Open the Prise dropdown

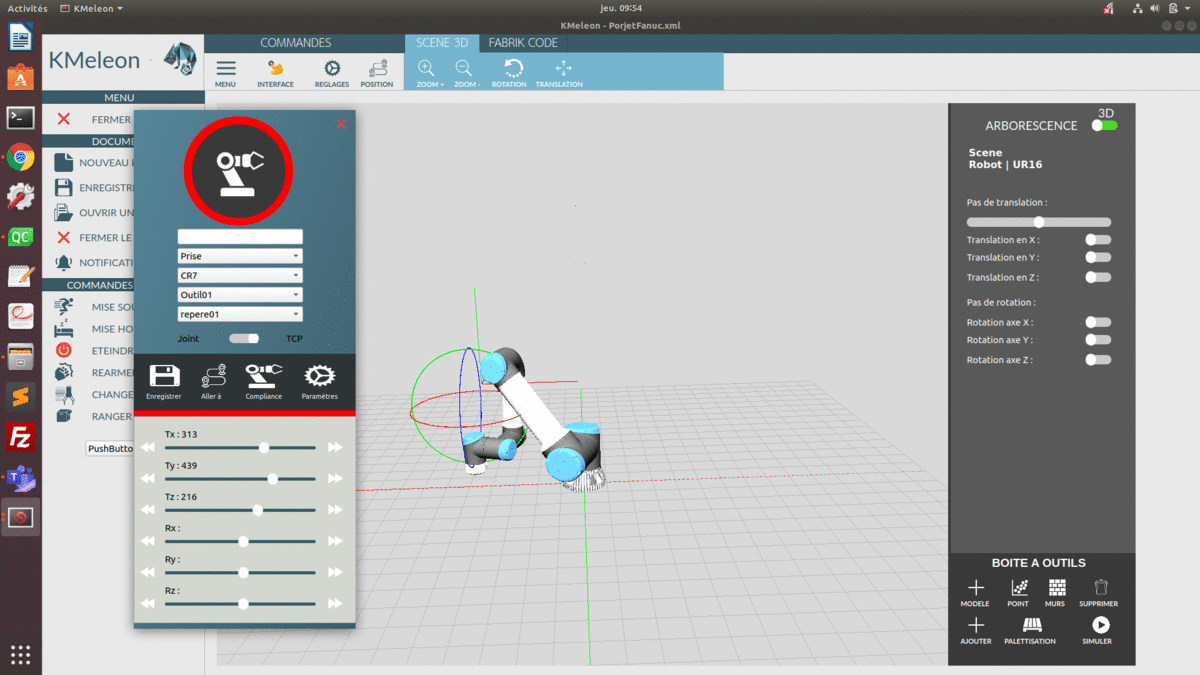pyautogui.click(x=240, y=256)
